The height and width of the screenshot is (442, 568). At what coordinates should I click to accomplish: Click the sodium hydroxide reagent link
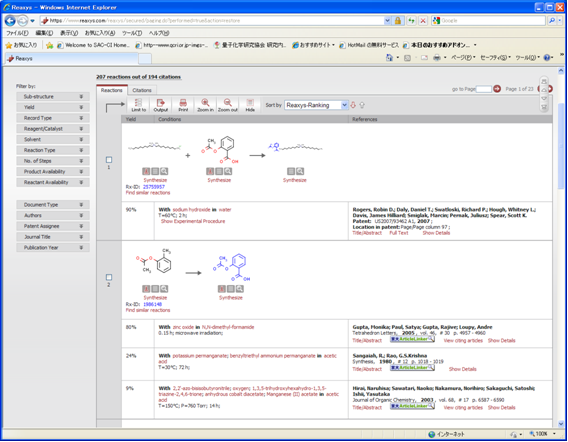(191, 210)
